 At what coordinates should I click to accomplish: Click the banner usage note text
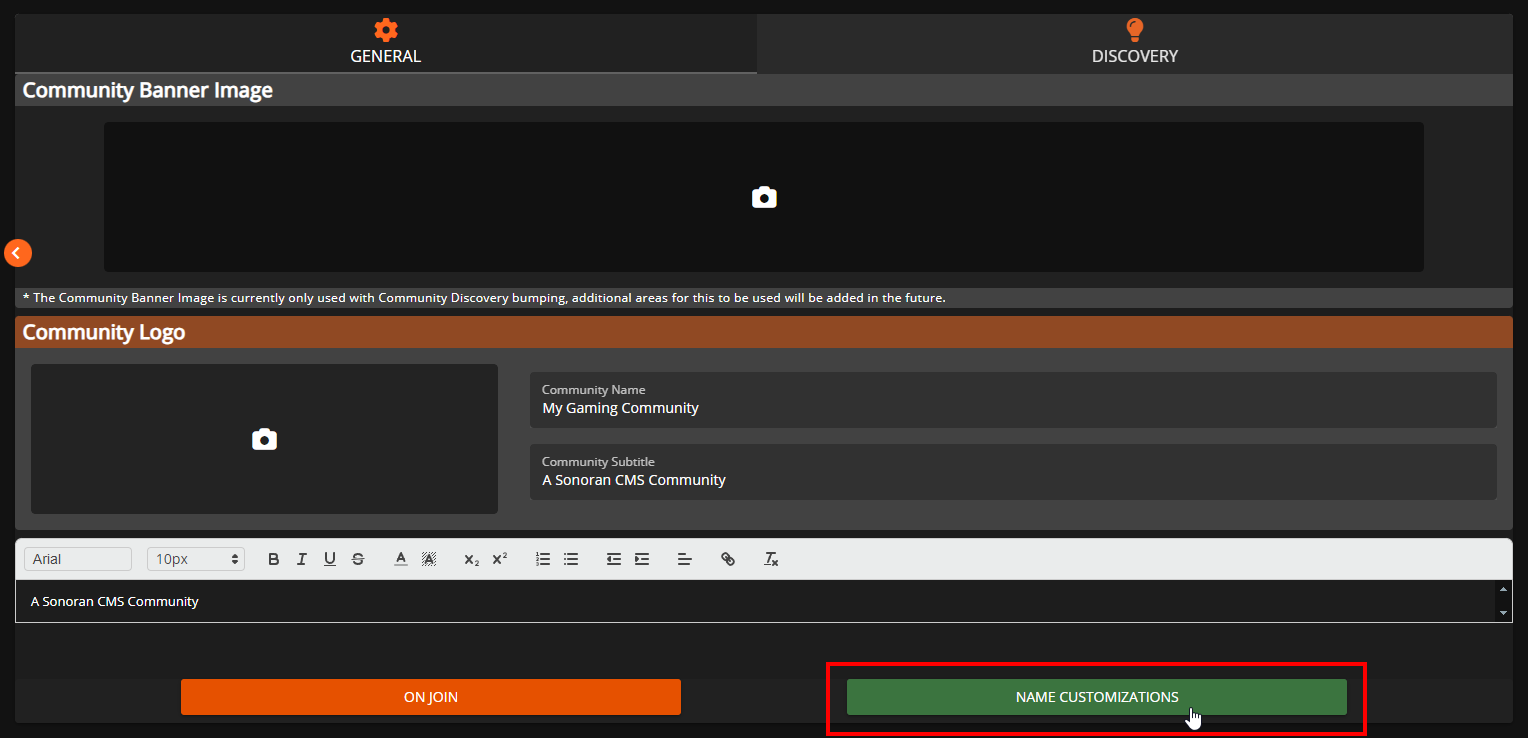click(484, 298)
